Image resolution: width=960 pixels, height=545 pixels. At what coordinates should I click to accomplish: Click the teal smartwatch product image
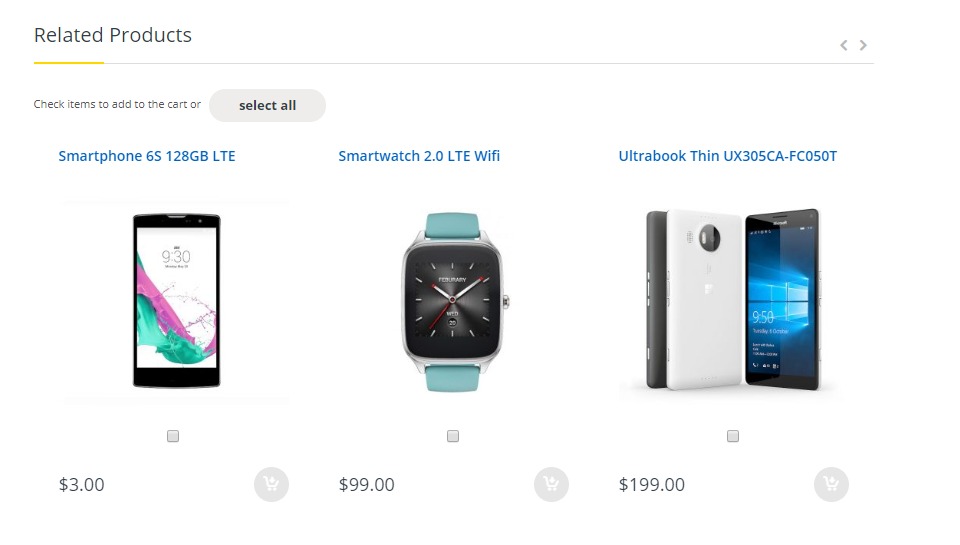(x=455, y=301)
